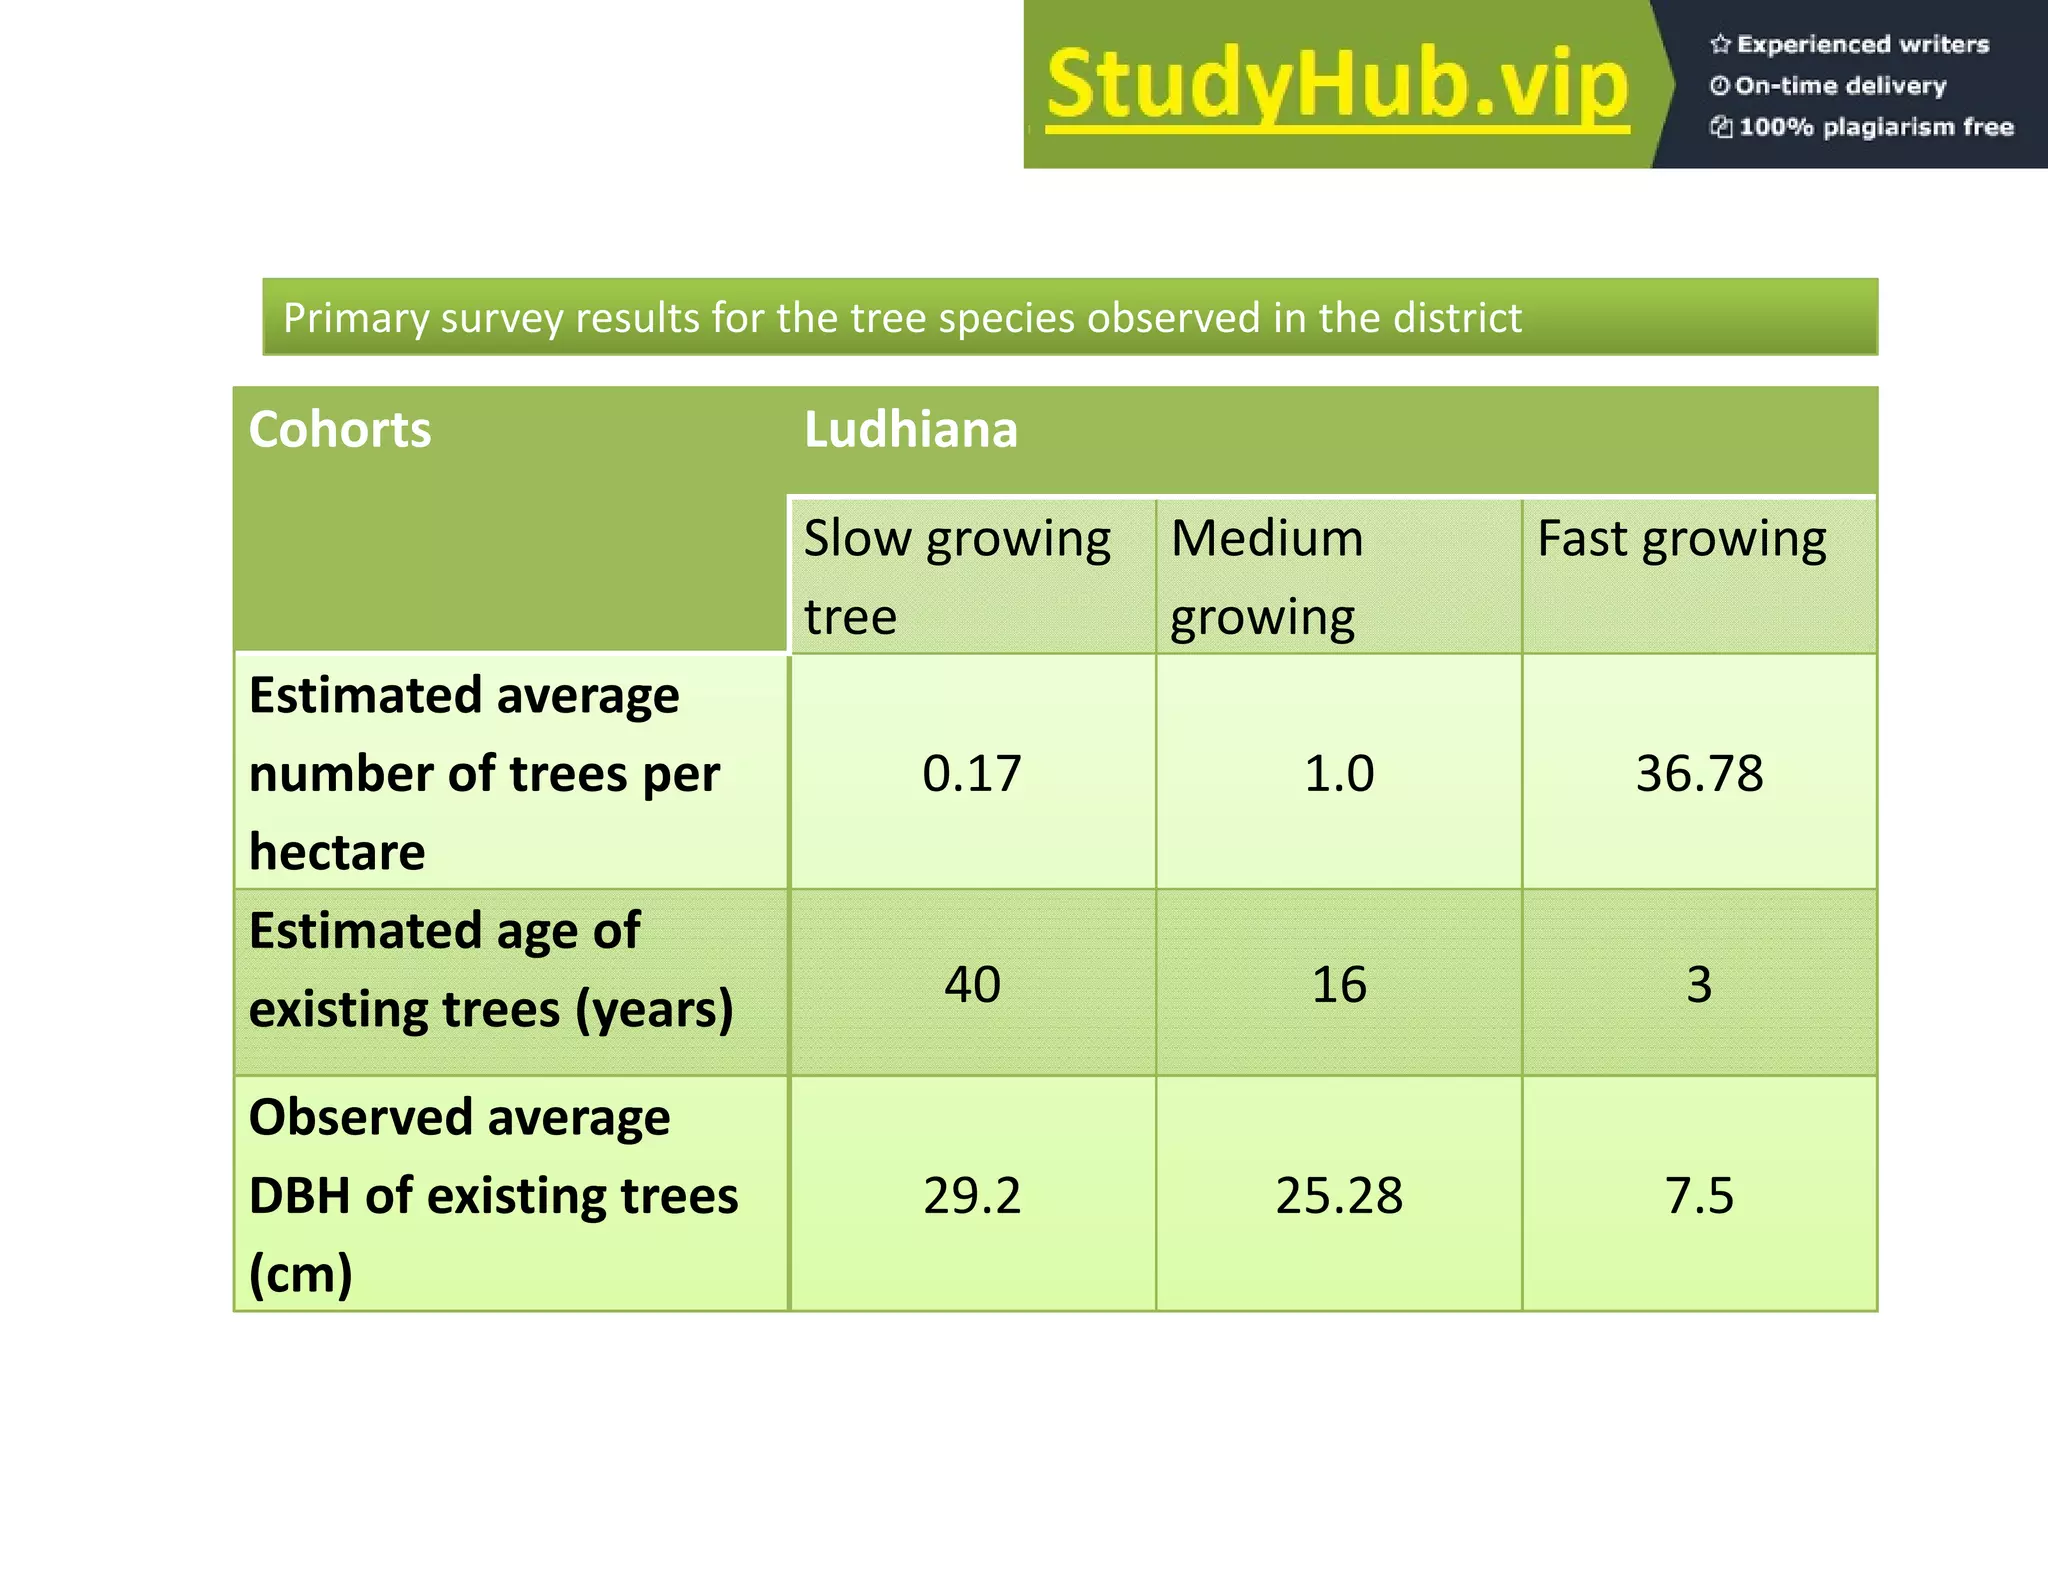This screenshot has width=2048, height=1582.
Task: Click the 36.78 value cell
Action: (1700, 772)
